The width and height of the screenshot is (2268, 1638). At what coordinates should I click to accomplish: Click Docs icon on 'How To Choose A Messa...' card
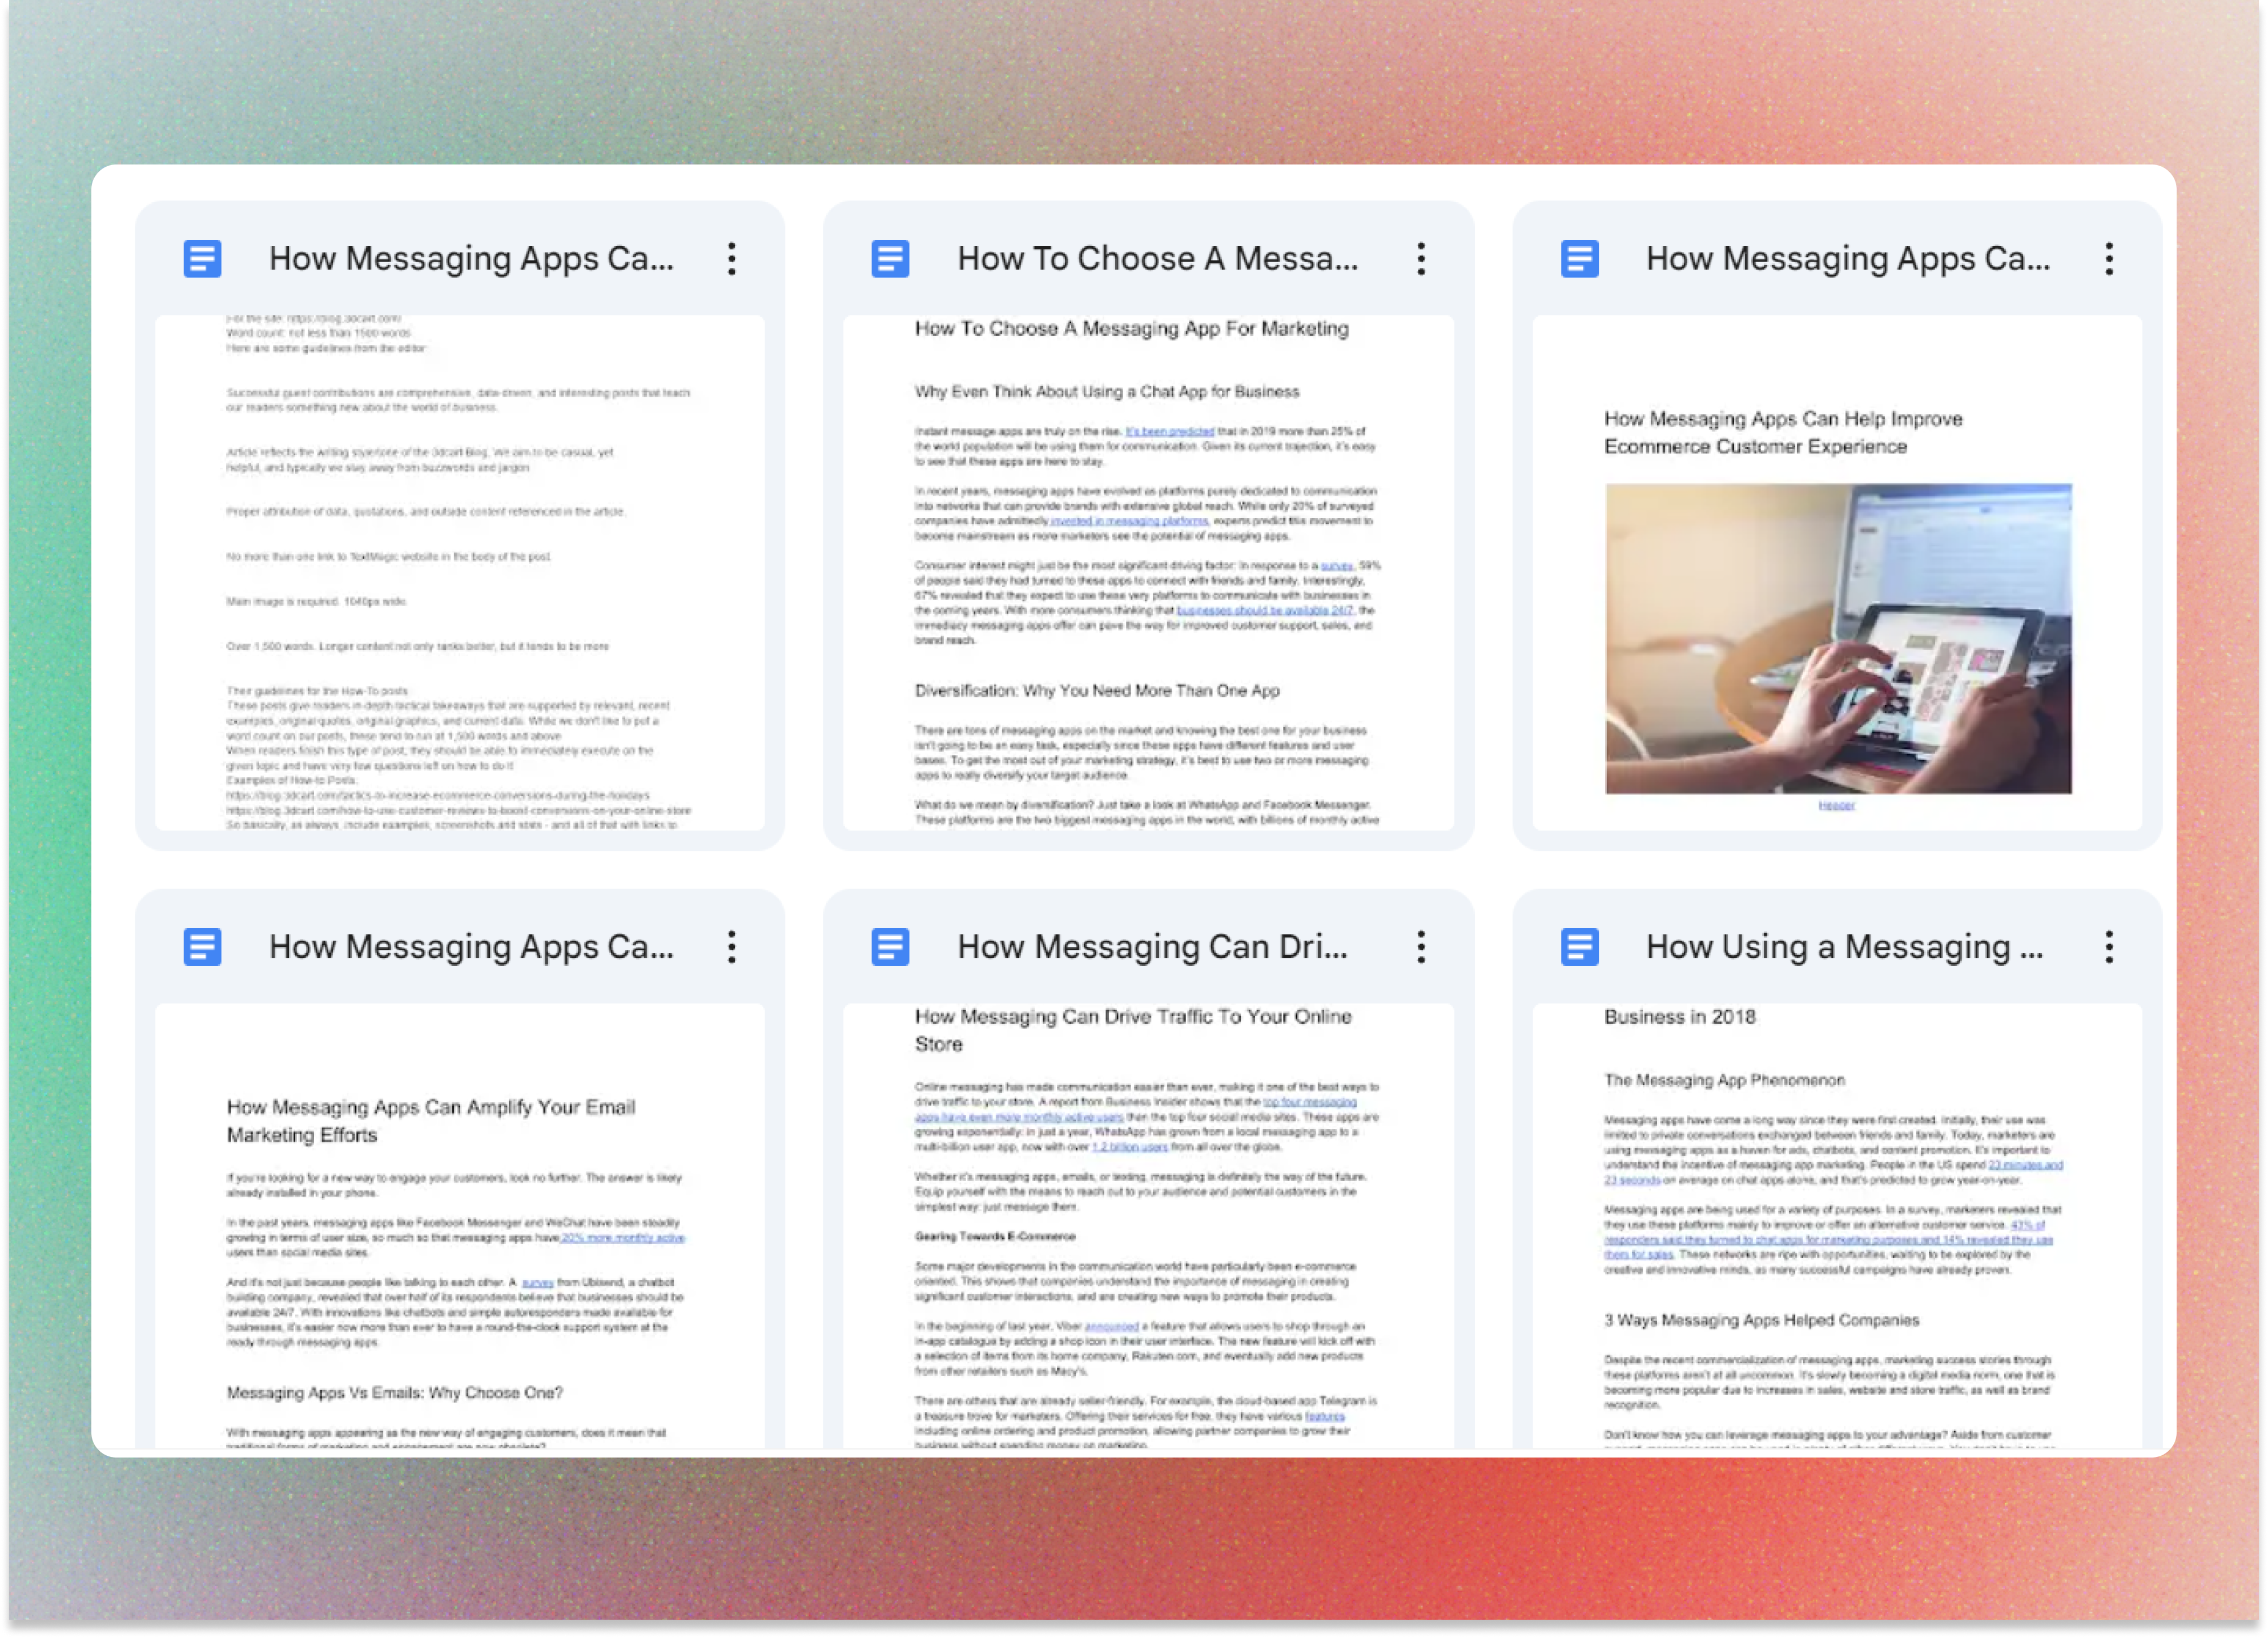(889, 259)
